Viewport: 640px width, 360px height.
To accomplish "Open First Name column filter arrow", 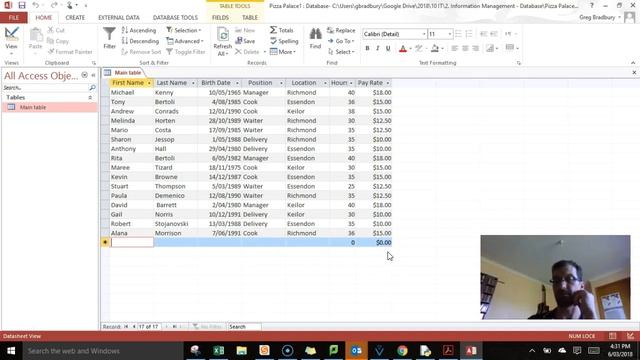I will pyautogui.click(x=149, y=83).
